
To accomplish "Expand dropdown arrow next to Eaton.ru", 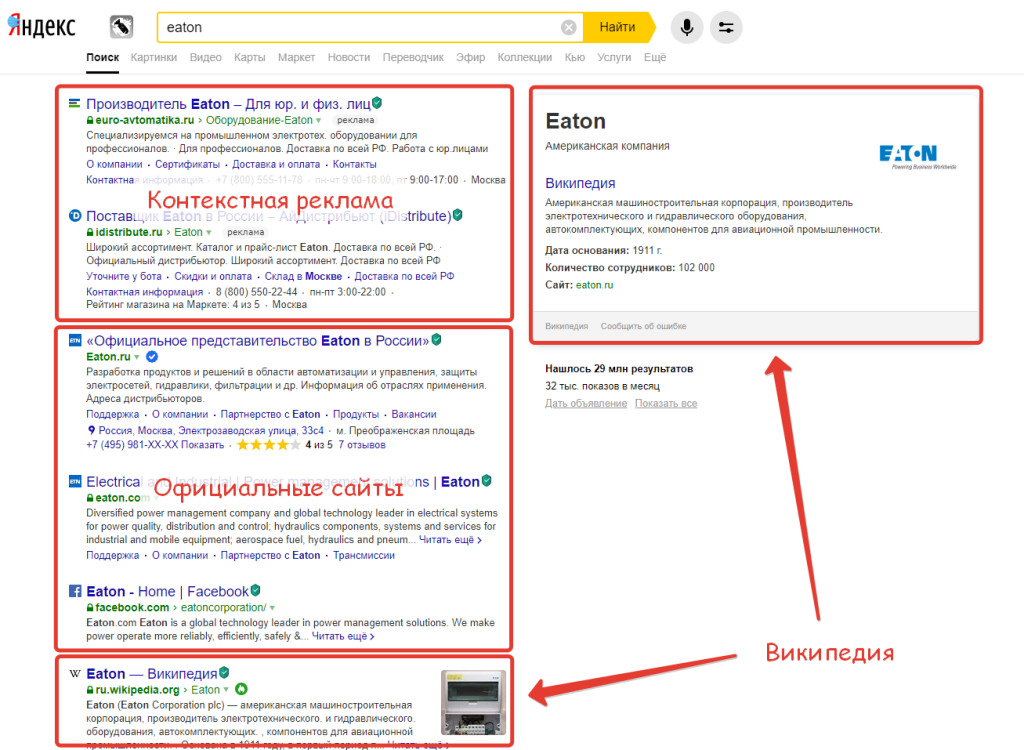I will [x=136, y=357].
